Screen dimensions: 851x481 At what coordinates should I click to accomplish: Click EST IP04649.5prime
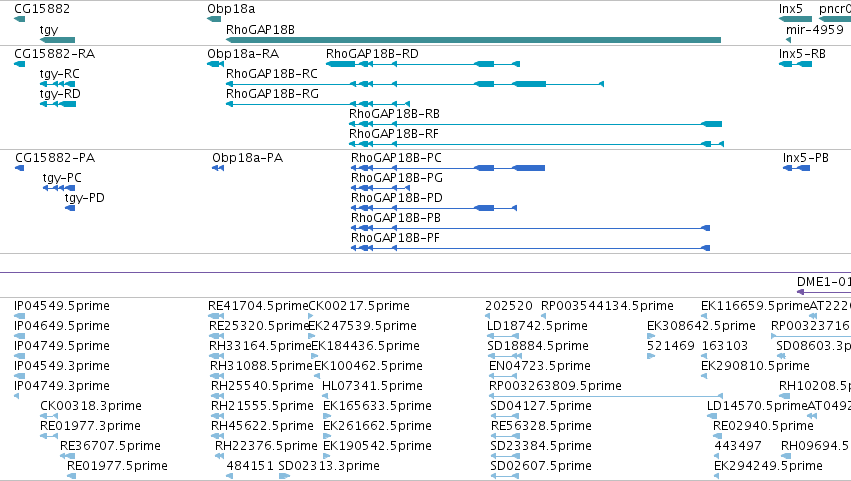[x=62, y=326]
